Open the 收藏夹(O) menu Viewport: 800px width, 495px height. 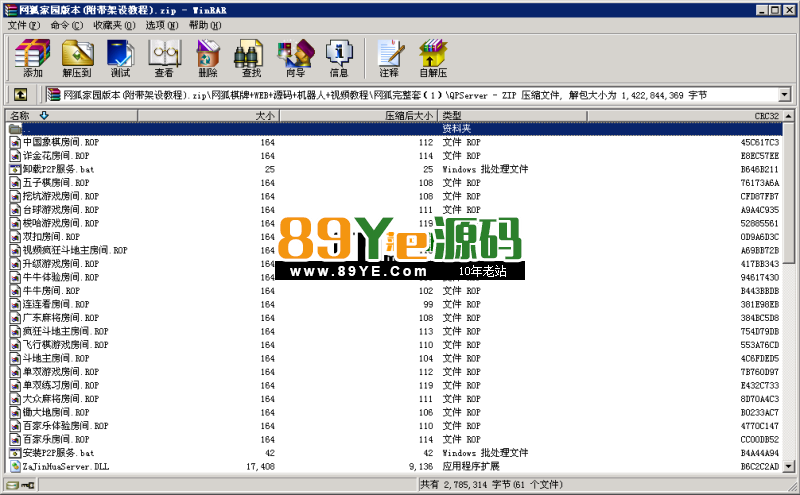point(114,25)
